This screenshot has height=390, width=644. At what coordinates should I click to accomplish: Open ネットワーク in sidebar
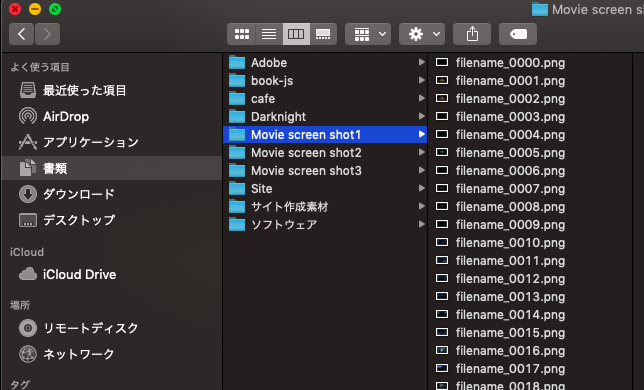[67, 354]
